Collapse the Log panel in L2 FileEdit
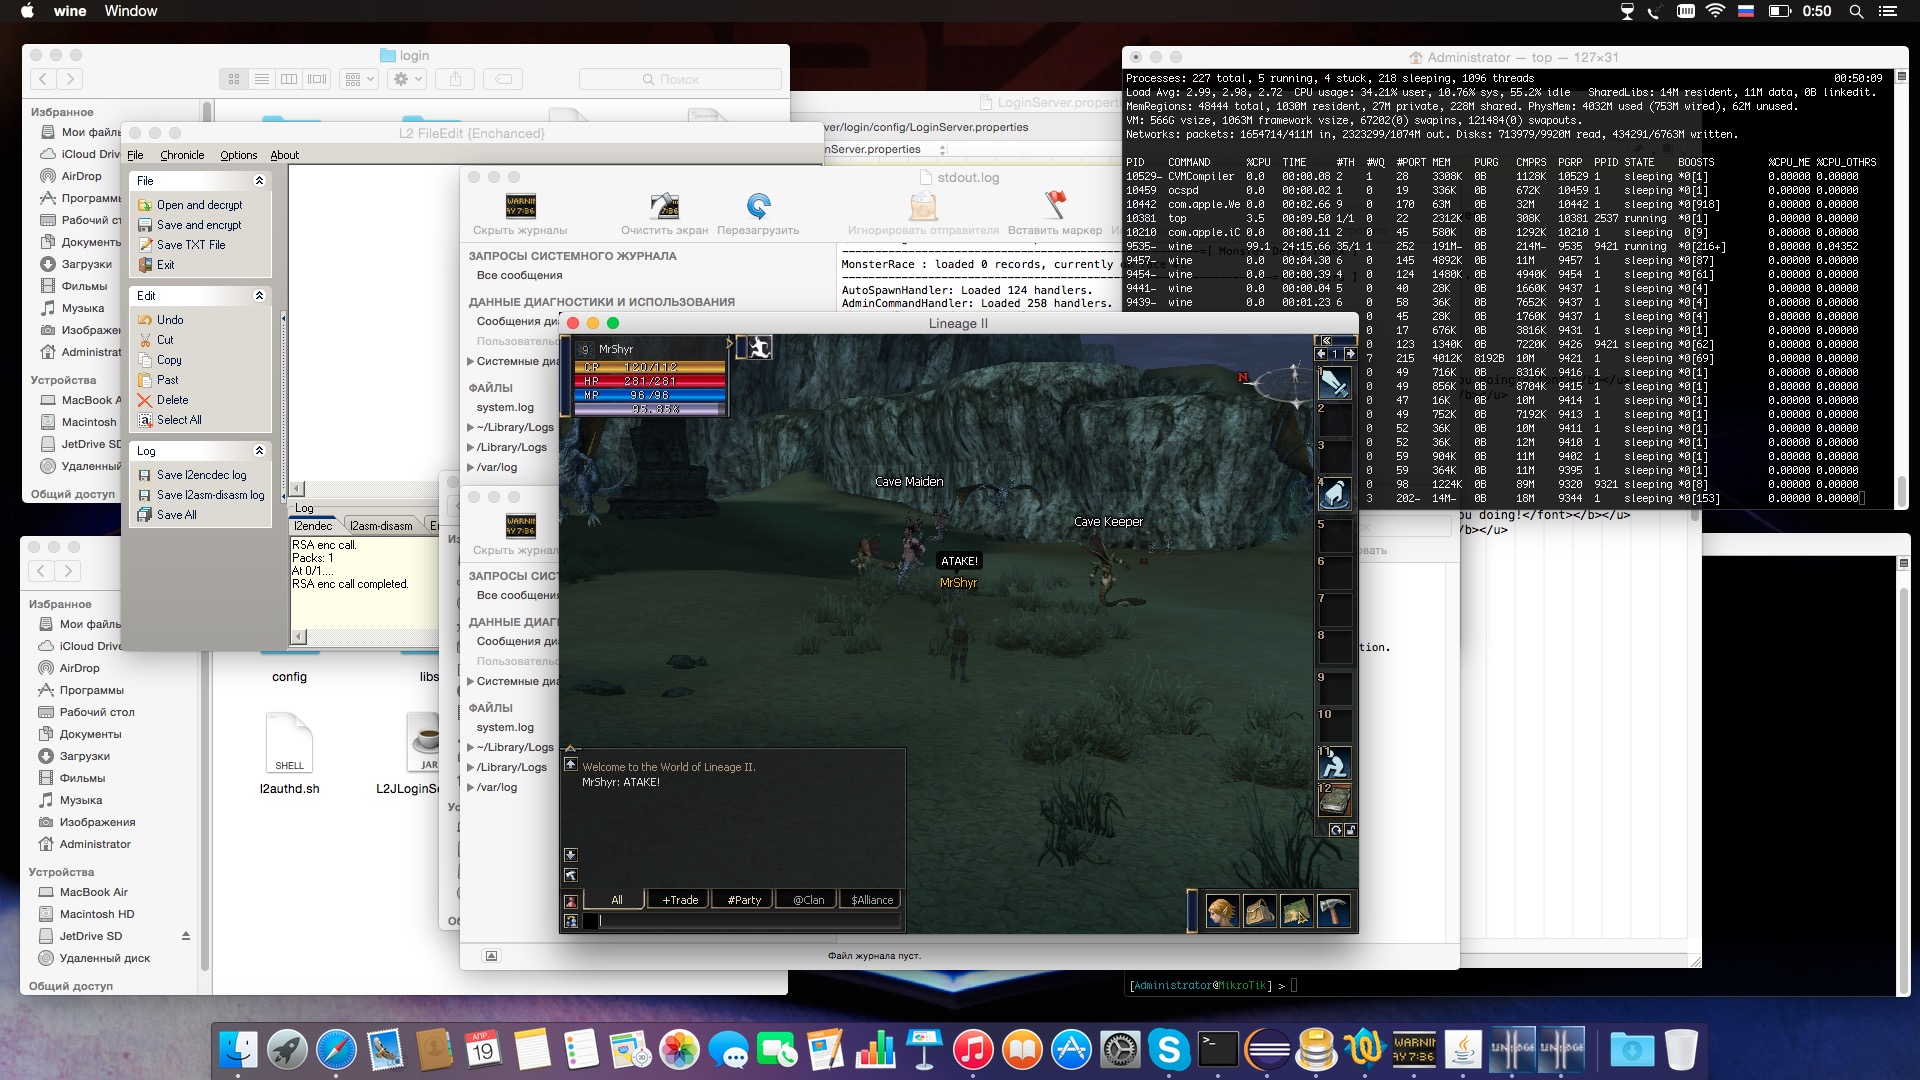 259,451
